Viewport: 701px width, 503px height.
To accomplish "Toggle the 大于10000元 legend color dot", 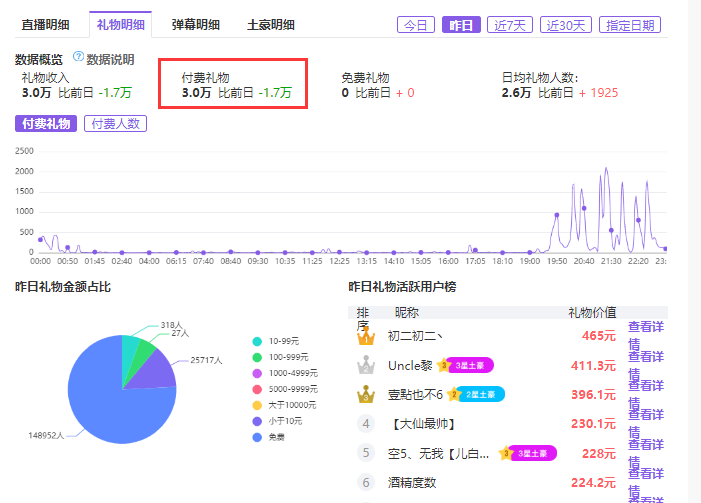I will click(257, 406).
